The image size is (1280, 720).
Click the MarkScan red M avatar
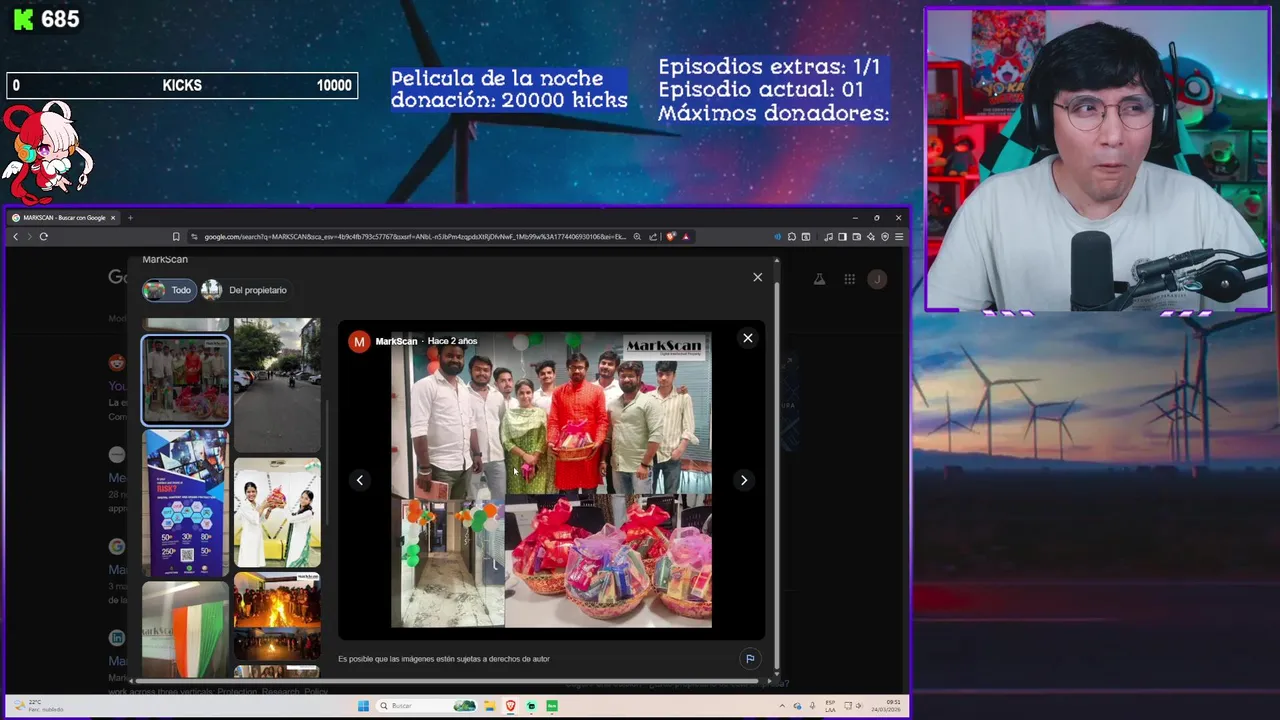[x=359, y=342]
